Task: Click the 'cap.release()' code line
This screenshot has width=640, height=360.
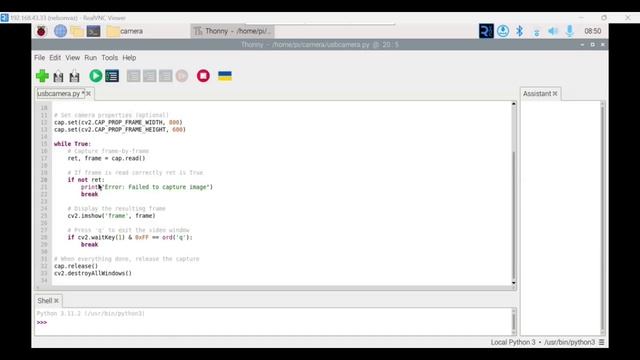Action: coord(76,266)
